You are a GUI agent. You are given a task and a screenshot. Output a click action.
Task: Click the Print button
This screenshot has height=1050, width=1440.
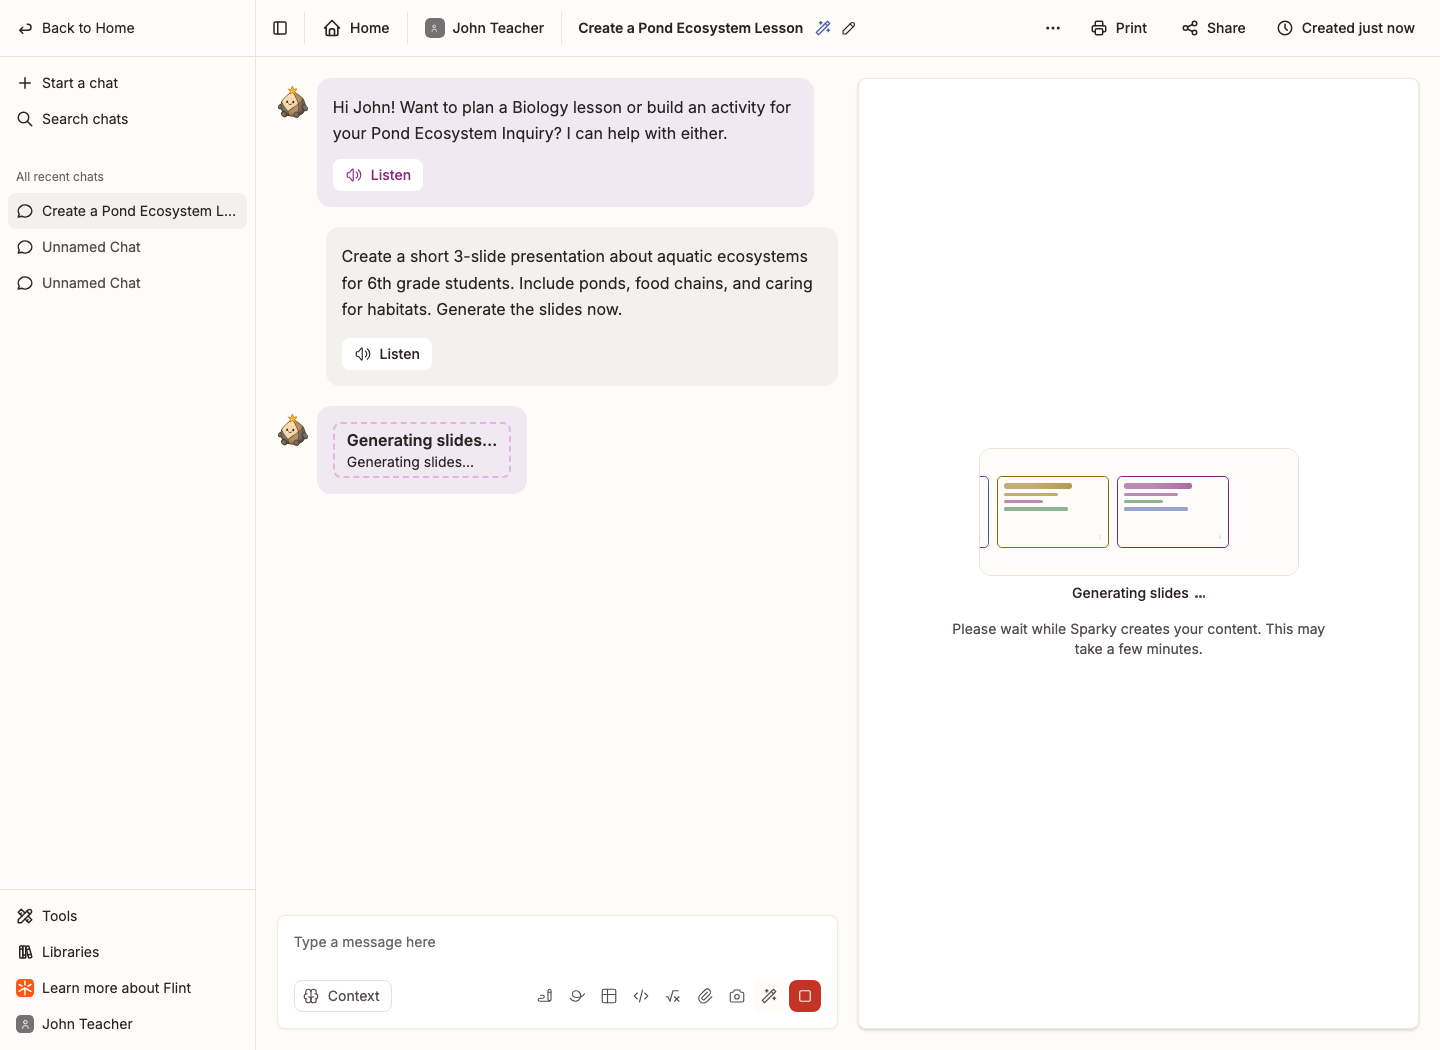[x=1119, y=28]
